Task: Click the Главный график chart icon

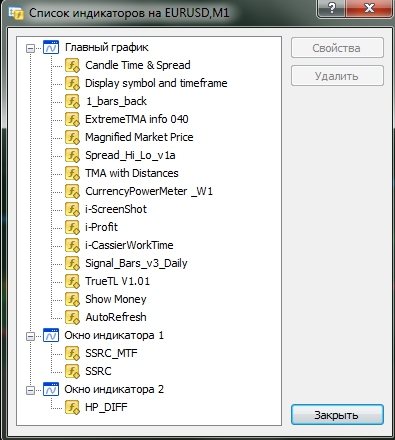Action: pyautogui.click(x=51, y=47)
